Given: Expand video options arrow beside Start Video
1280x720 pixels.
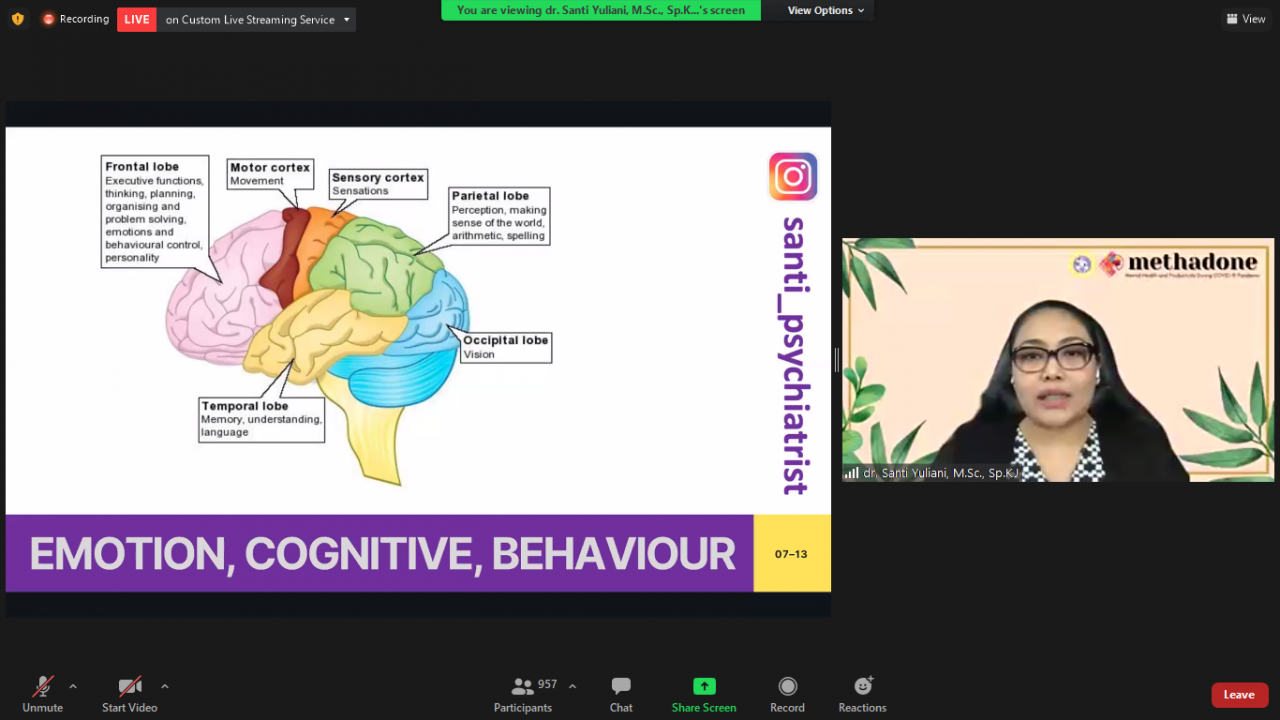Looking at the screenshot, I should (x=165, y=686).
